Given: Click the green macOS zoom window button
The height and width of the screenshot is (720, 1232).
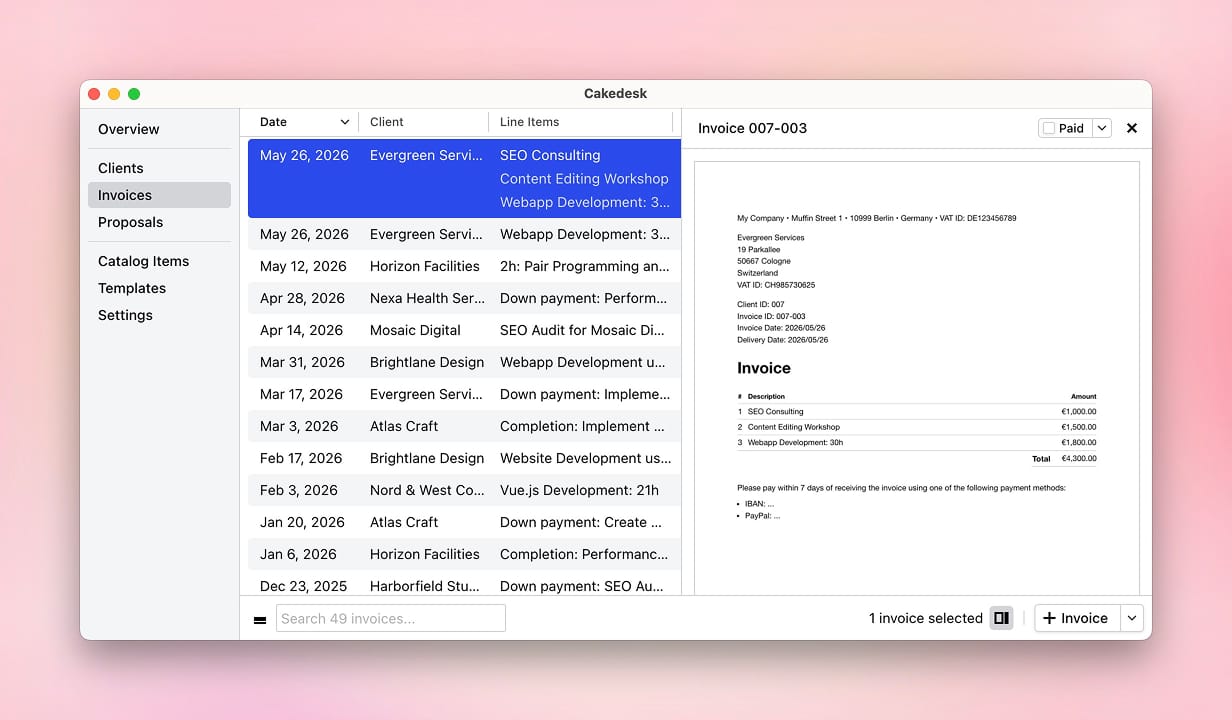Looking at the screenshot, I should point(134,94).
